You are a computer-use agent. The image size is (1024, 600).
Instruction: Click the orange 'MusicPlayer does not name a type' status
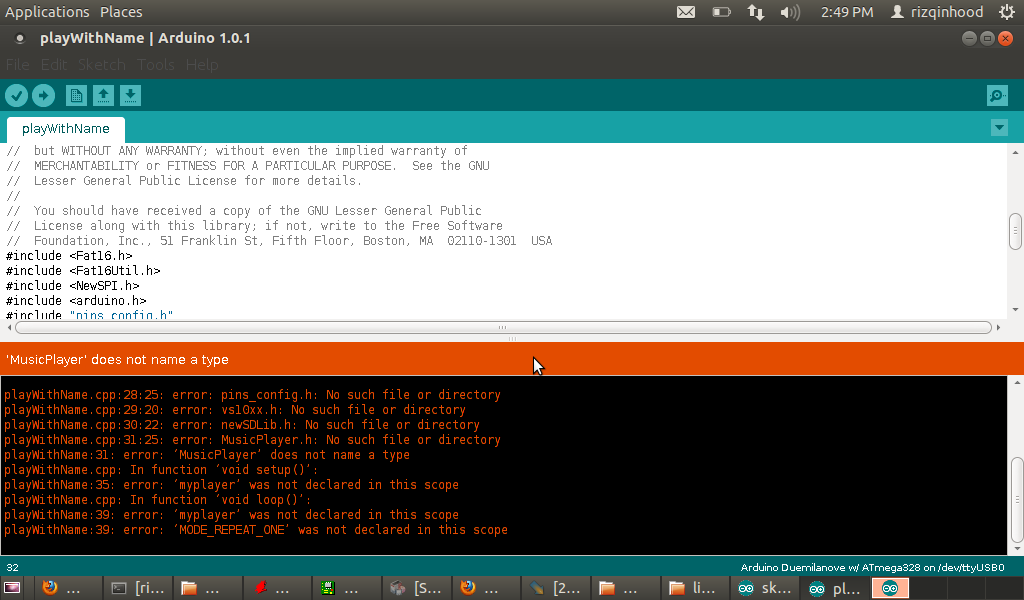pos(117,360)
